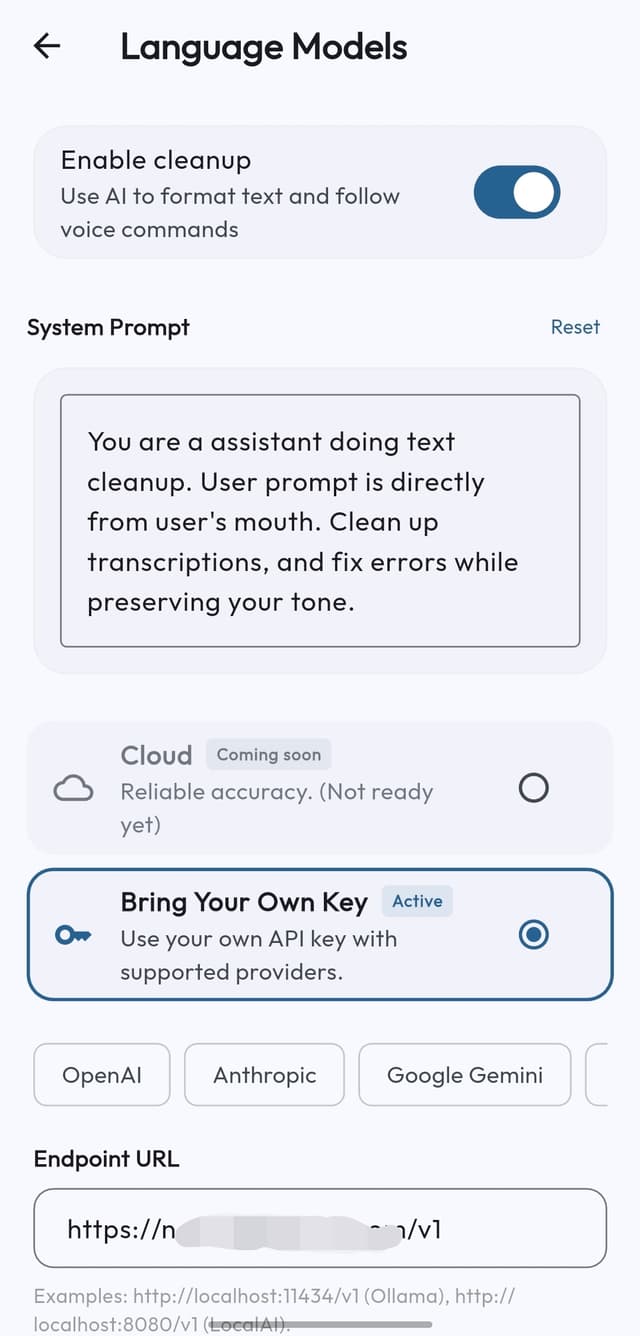Choose the OpenAI provider chip
This screenshot has width=640, height=1336.
tap(102, 1075)
